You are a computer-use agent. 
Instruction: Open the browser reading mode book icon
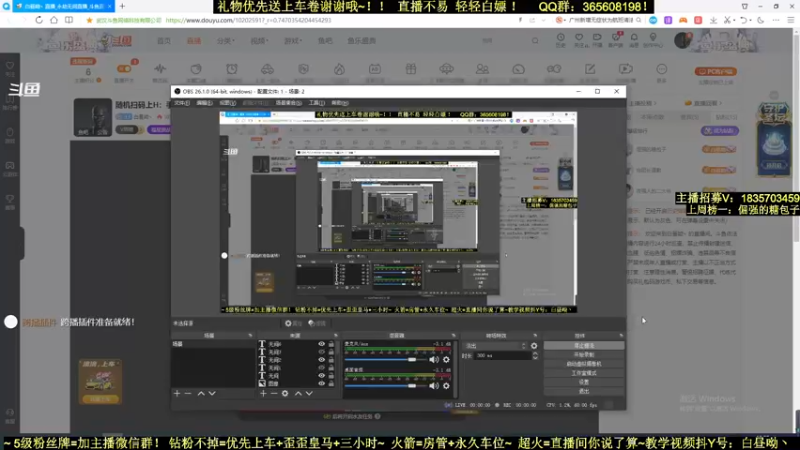coord(69,20)
